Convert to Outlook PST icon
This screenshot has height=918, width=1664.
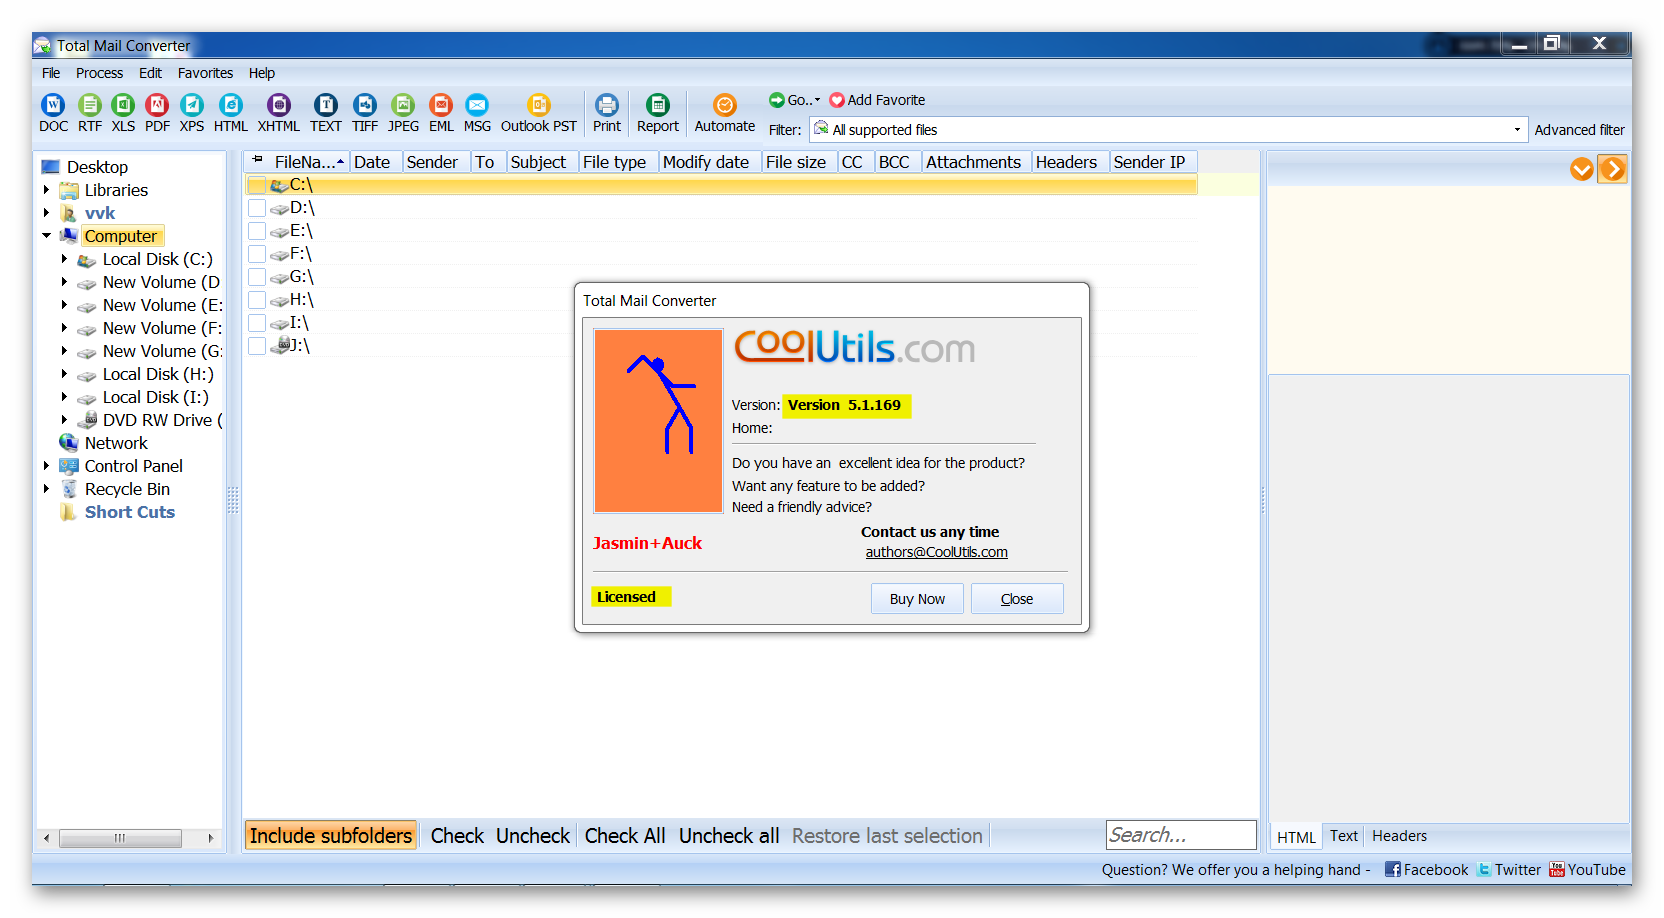click(x=539, y=112)
